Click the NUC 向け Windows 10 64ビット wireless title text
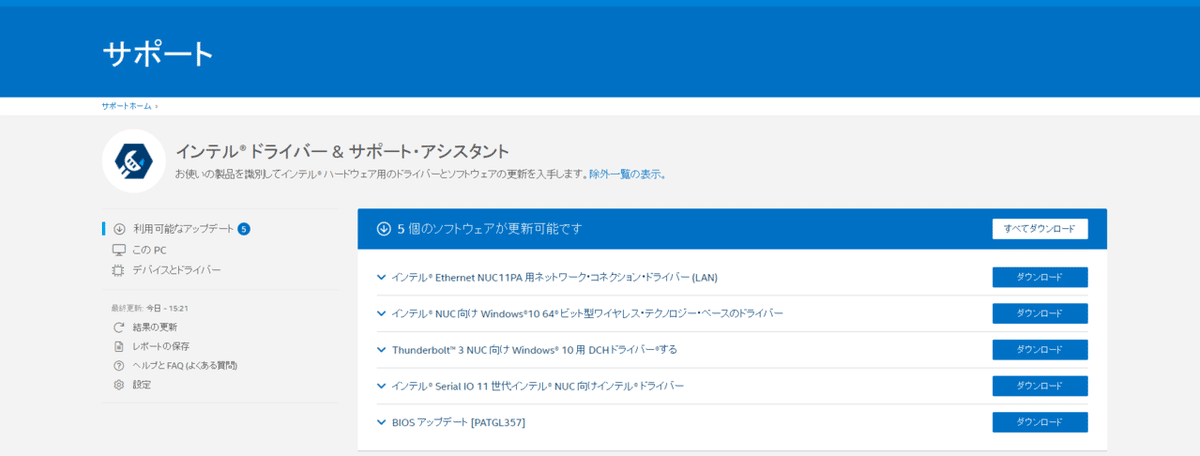The image size is (1200, 456). (x=588, y=313)
